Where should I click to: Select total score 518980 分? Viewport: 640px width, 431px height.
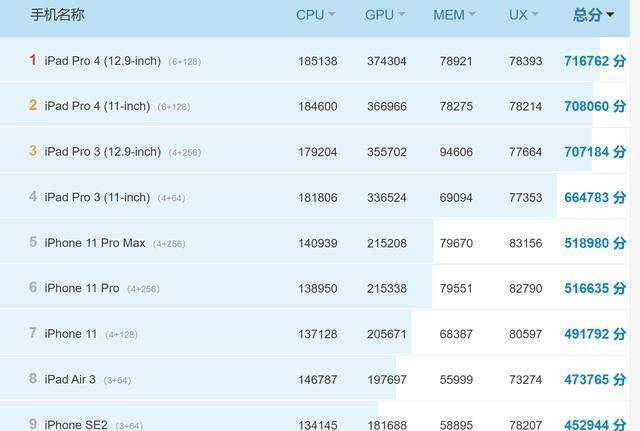click(x=595, y=243)
